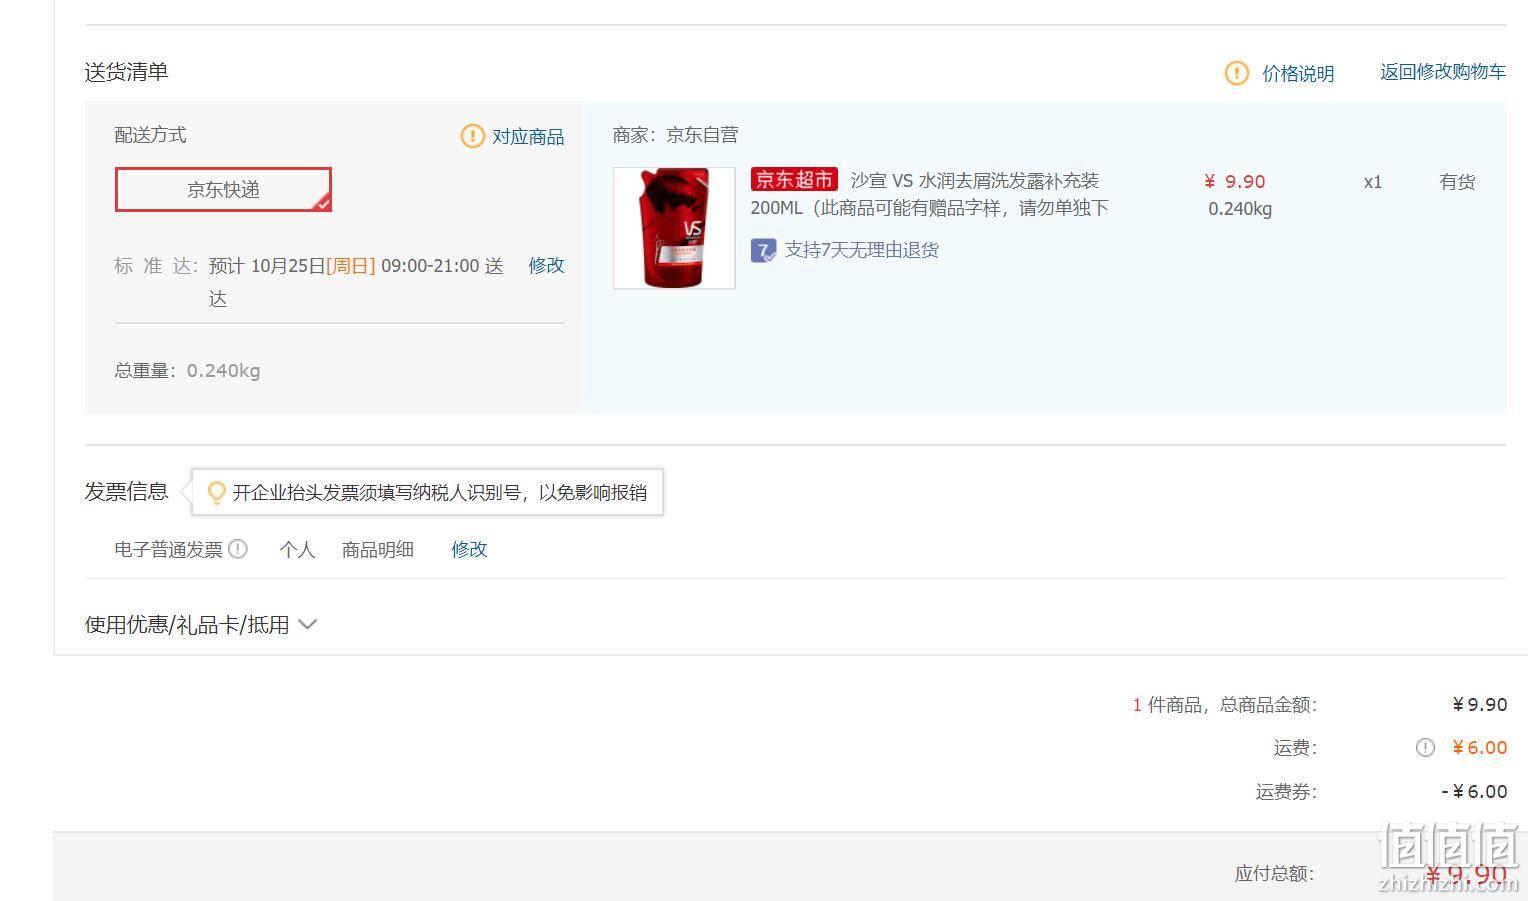Click 修改 in invoice information row

(x=469, y=549)
